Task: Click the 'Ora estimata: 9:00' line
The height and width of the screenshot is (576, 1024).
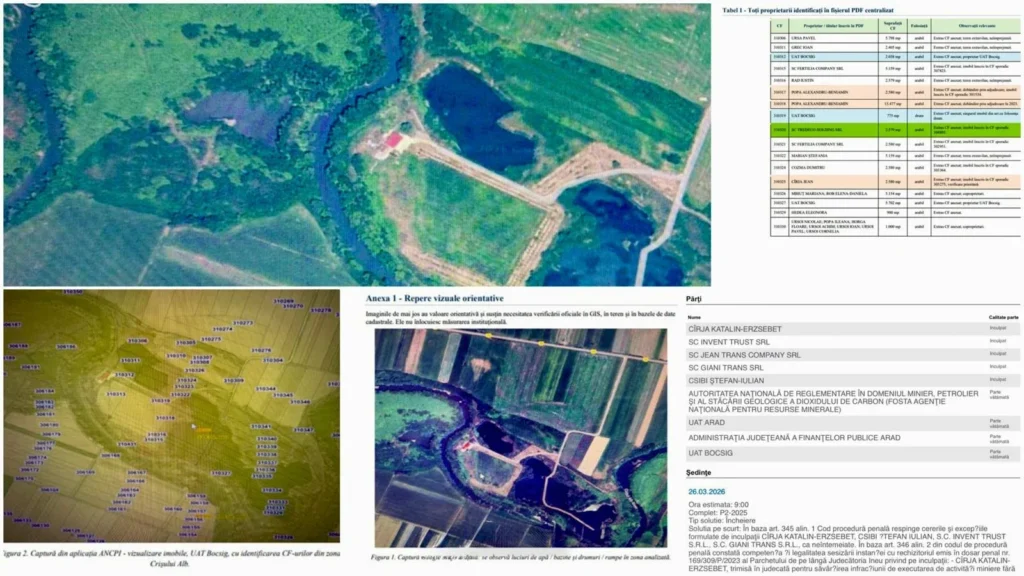Action: 718,505
